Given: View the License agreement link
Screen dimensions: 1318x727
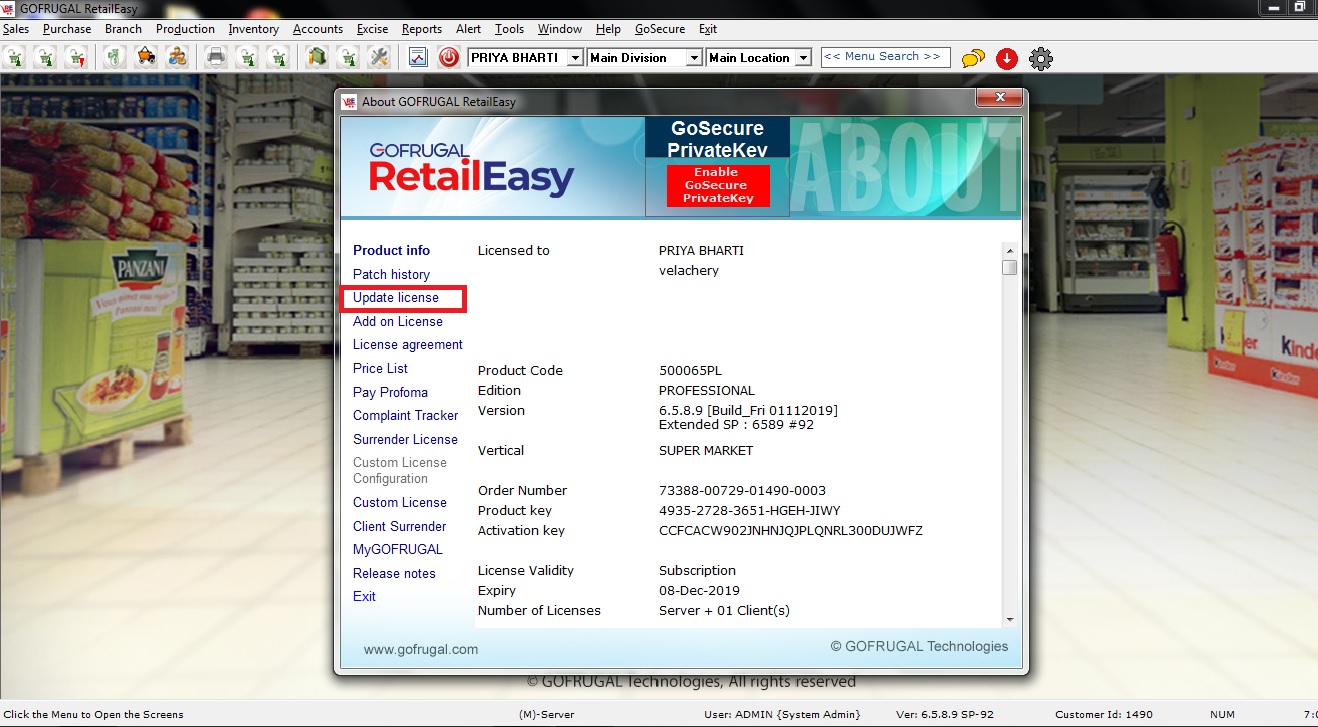Looking at the screenshot, I should coord(408,344).
